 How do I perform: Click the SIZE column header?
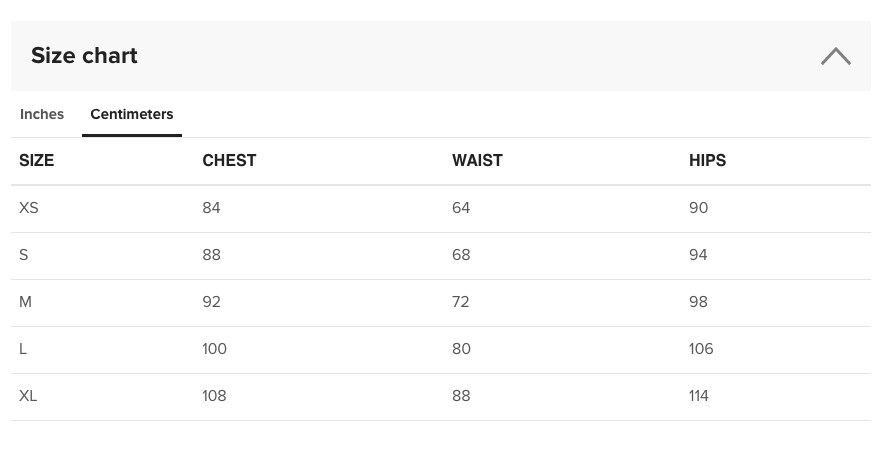pos(37,161)
